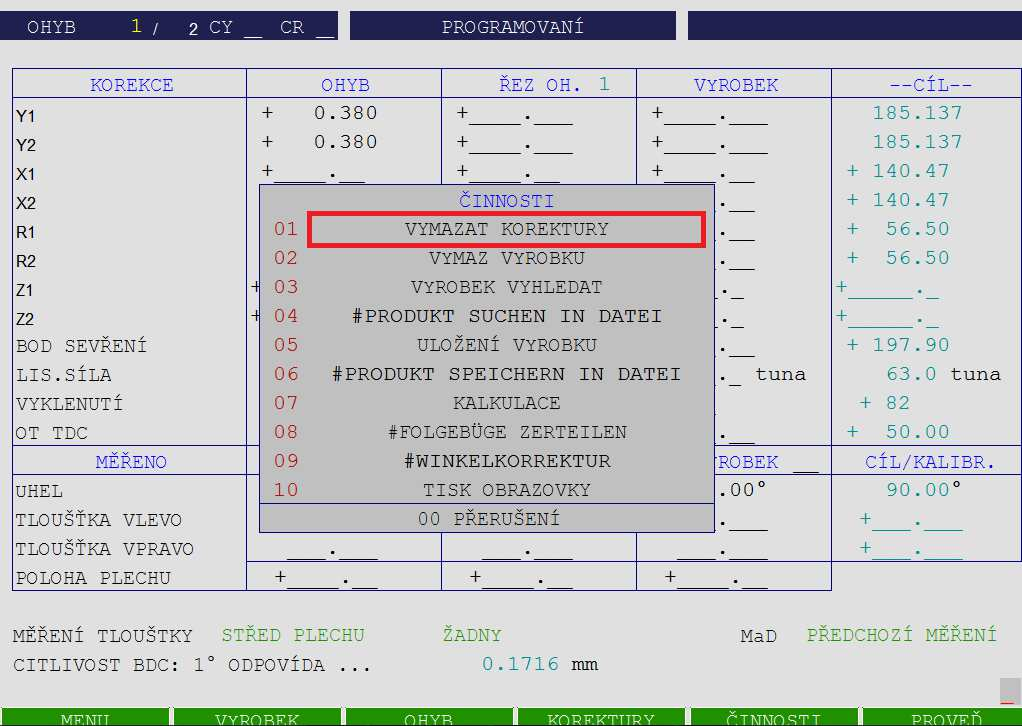Viewport: 1022px width, 726px height.
Task: Click the POLOHA PLECHU VYROBEK field
Action: click(716, 578)
